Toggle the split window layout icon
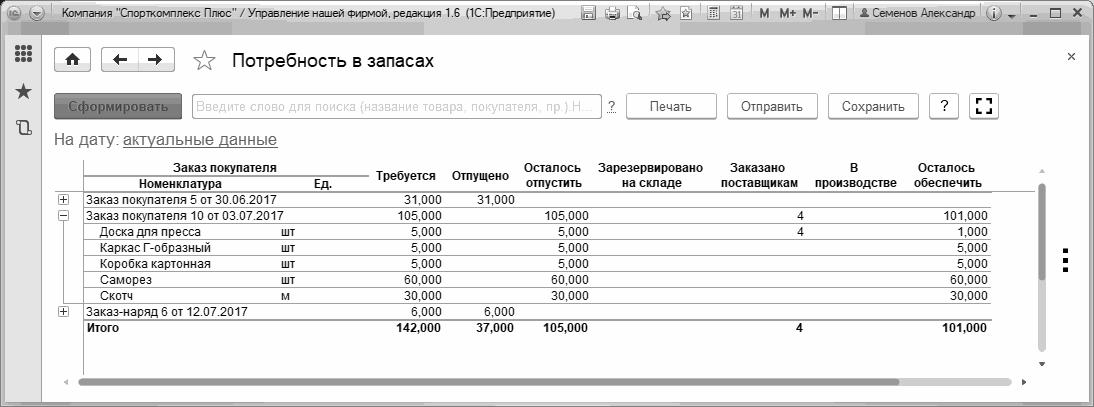The image size is (1094, 407). point(840,13)
